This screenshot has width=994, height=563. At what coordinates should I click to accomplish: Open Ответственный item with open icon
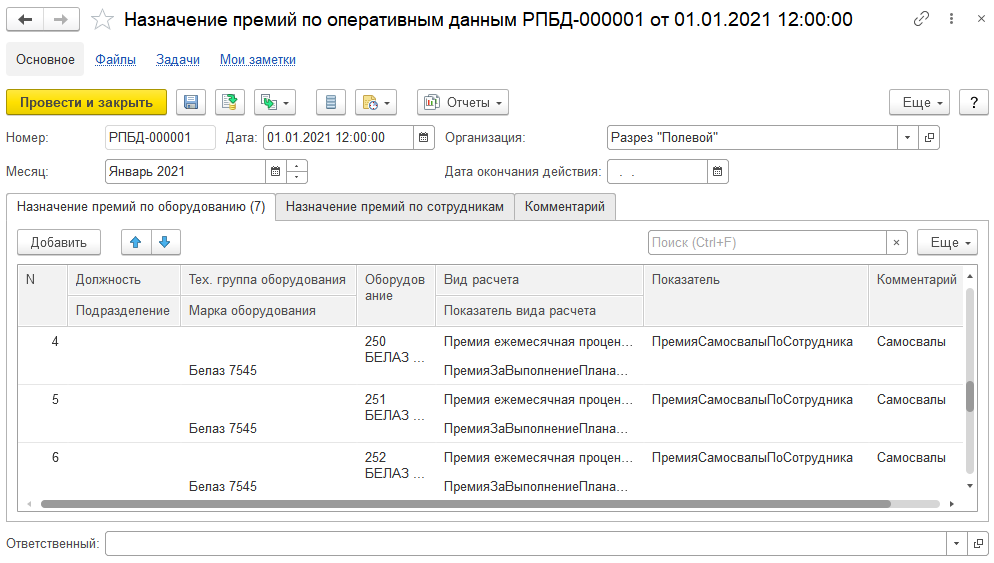click(978, 543)
